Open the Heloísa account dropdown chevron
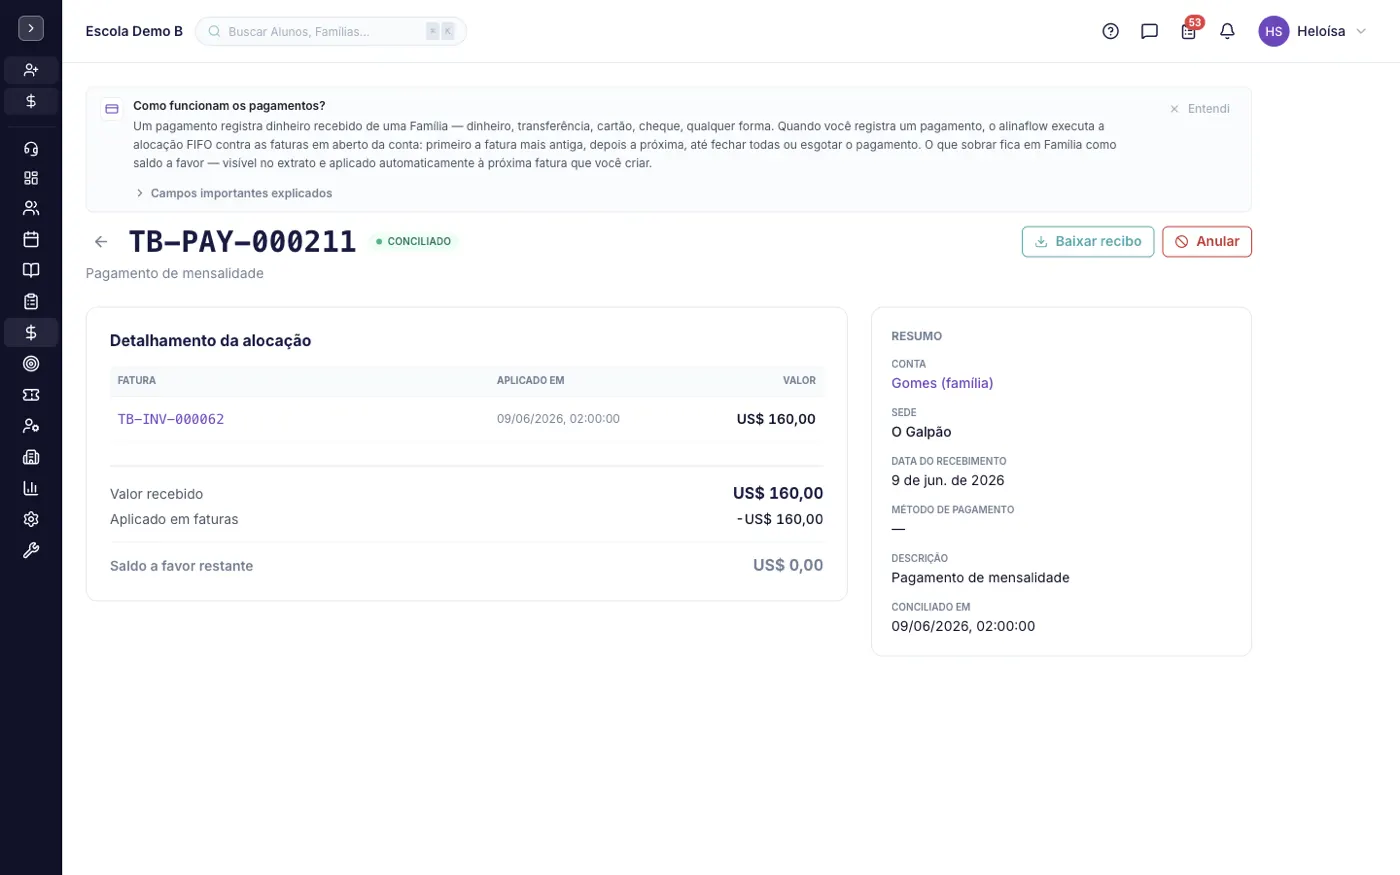The width and height of the screenshot is (1400, 875). pyautogui.click(x=1360, y=31)
